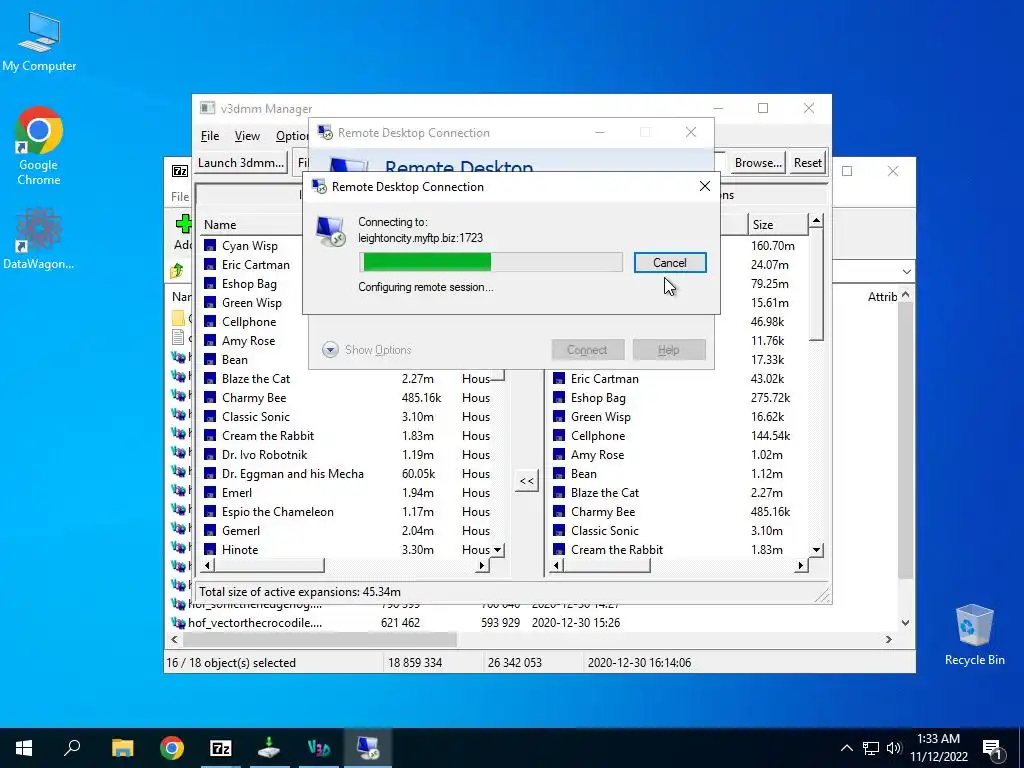This screenshot has width=1024, height=768.
Task: Click the Emerl file icon
Action: pos(210,492)
